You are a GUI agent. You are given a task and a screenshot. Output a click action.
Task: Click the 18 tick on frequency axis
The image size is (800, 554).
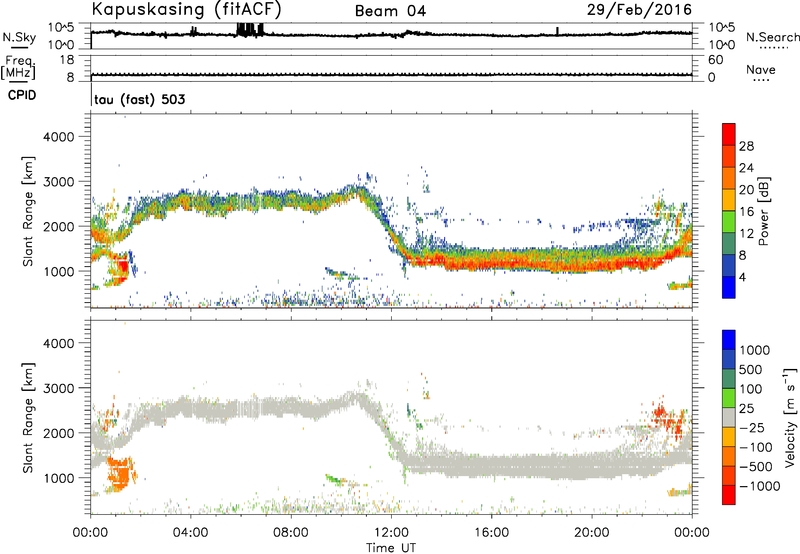coord(66,60)
